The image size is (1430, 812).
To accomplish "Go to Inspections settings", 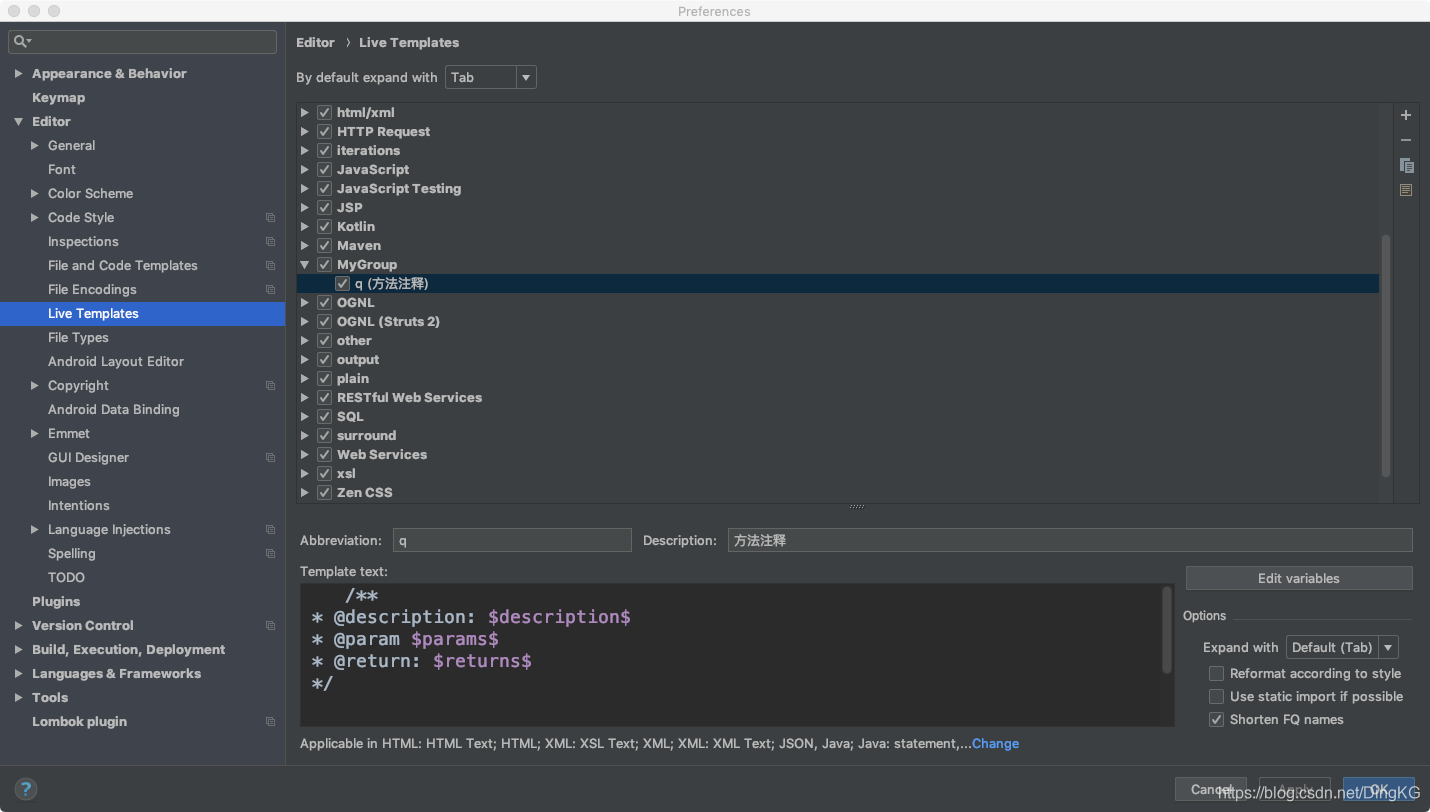I will (x=83, y=242).
